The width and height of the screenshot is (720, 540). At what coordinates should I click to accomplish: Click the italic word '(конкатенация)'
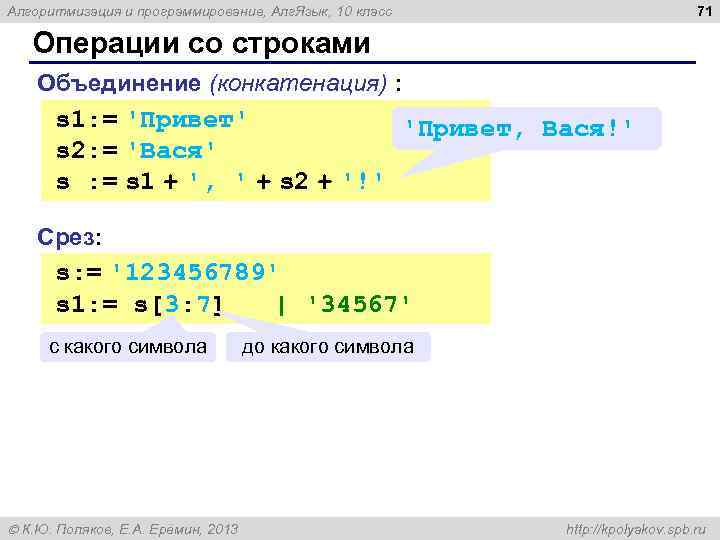coord(299,84)
